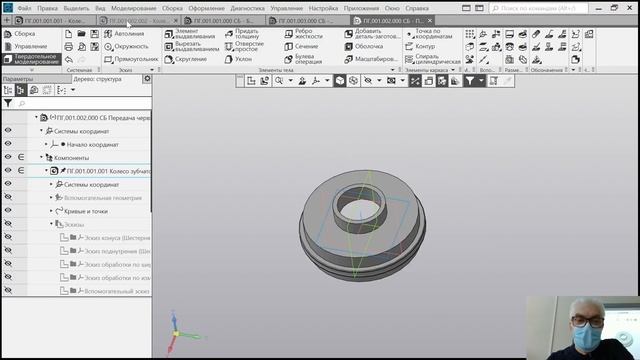Show hidden Эскизы group
The width and height of the screenshot is (640, 360).
pos(8,224)
